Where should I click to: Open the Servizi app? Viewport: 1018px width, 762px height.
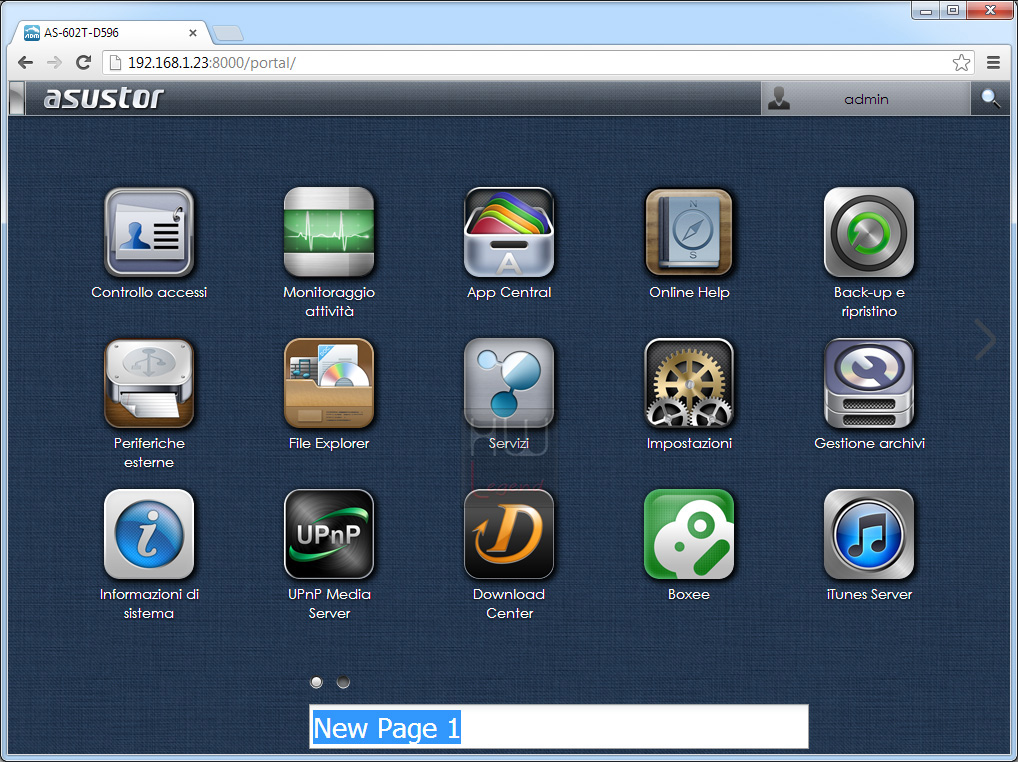(509, 383)
